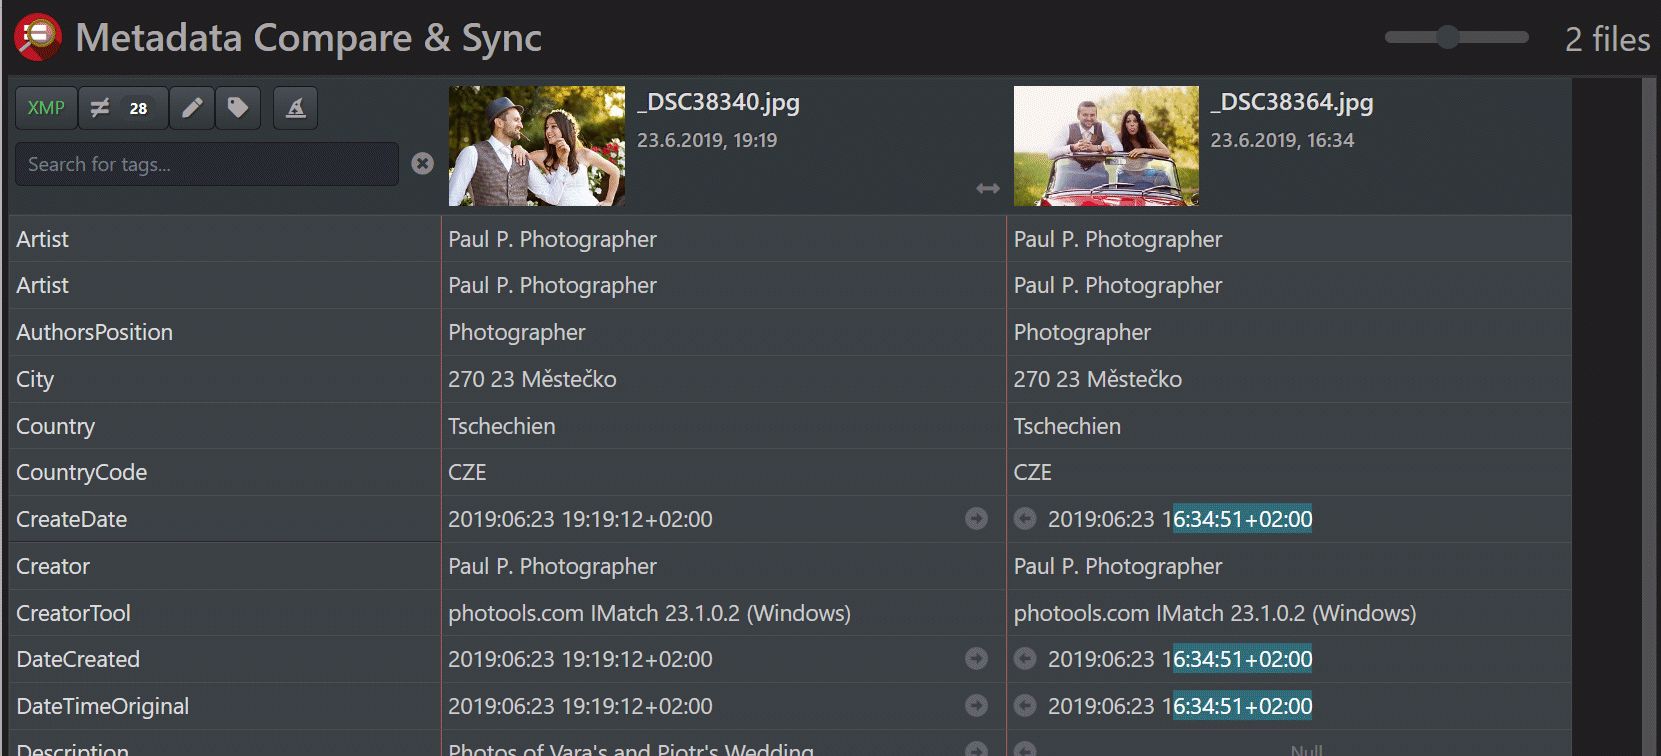Viewport: 1661px width, 756px height.
Task: Toggle the XMP tag filter button
Action: click(x=46, y=108)
